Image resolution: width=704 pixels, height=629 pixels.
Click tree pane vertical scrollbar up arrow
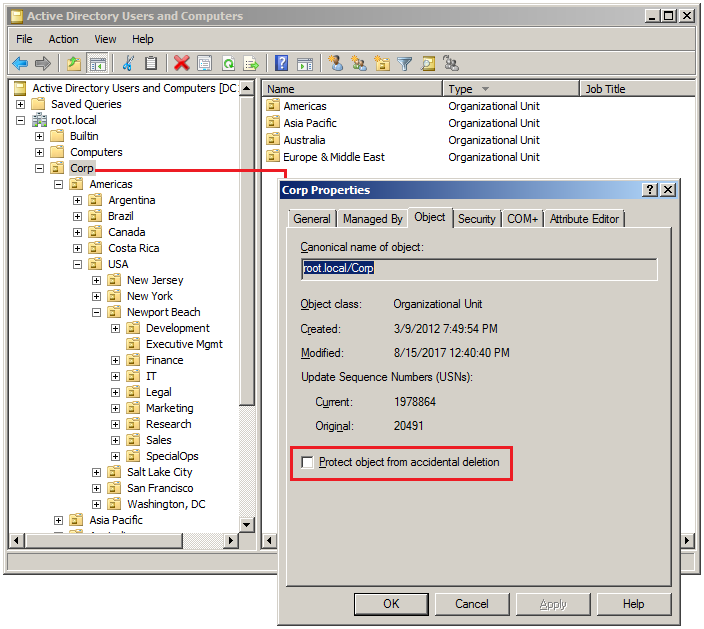[x=247, y=88]
